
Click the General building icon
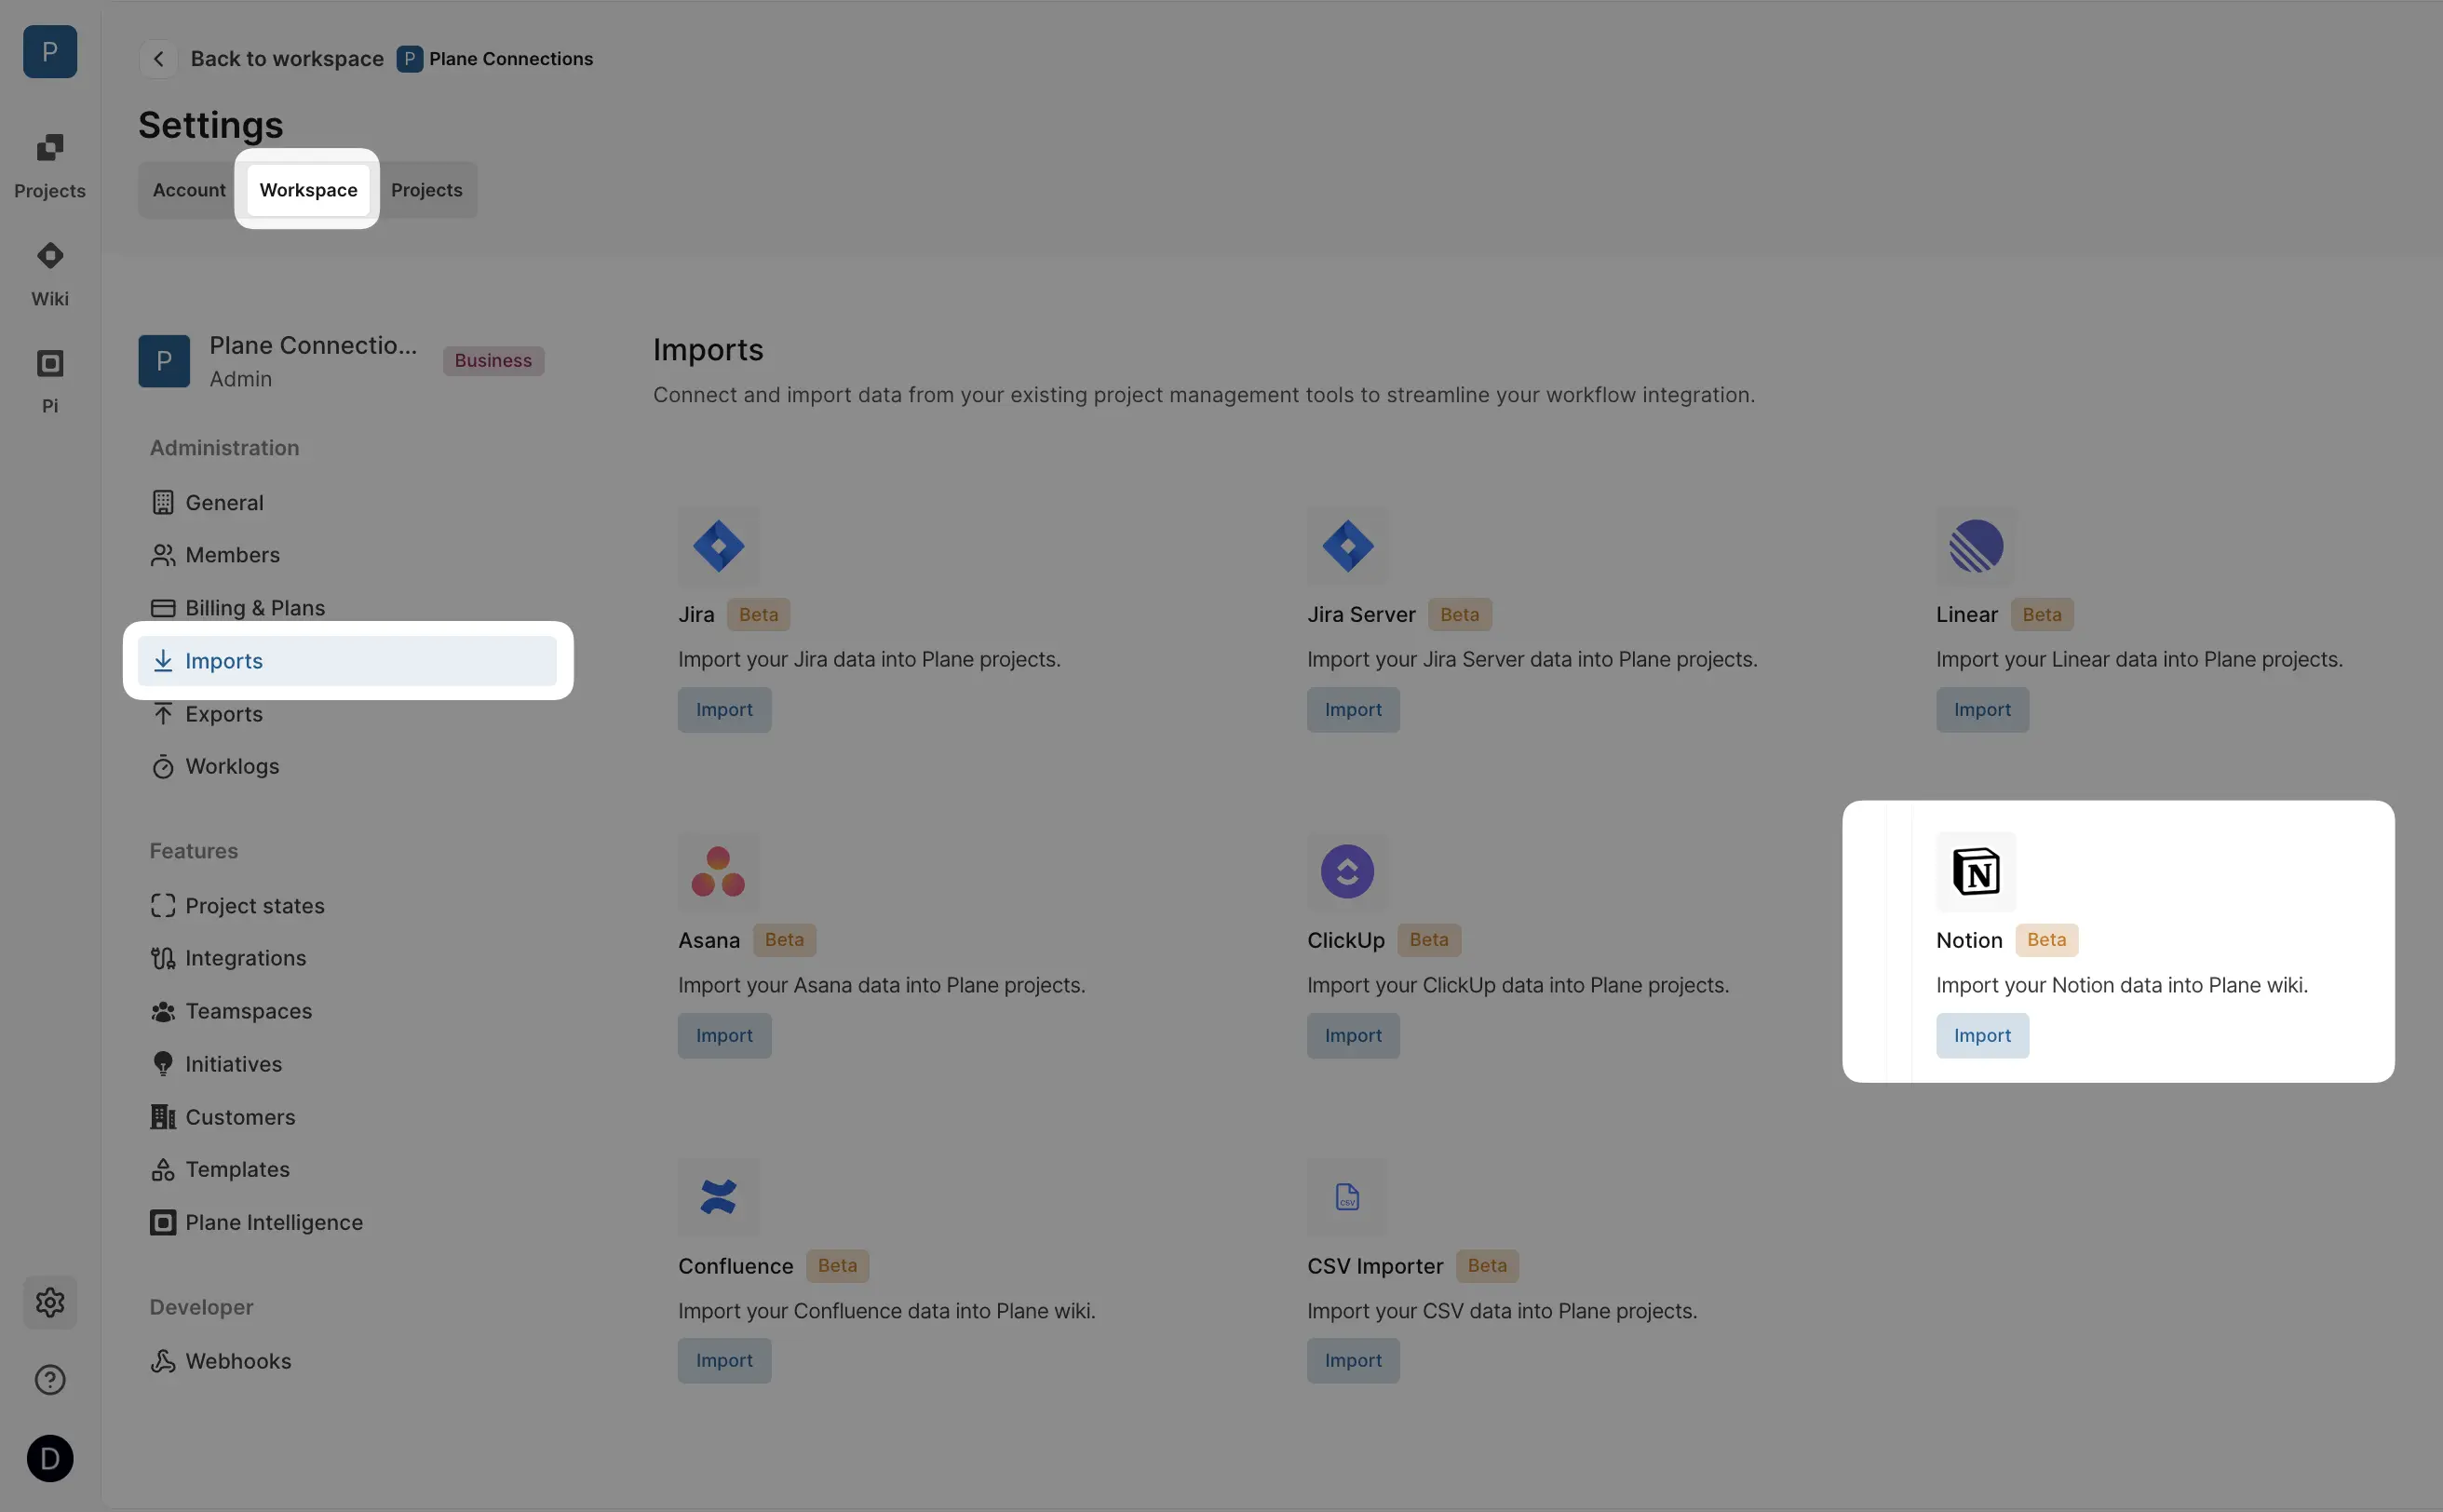click(163, 502)
